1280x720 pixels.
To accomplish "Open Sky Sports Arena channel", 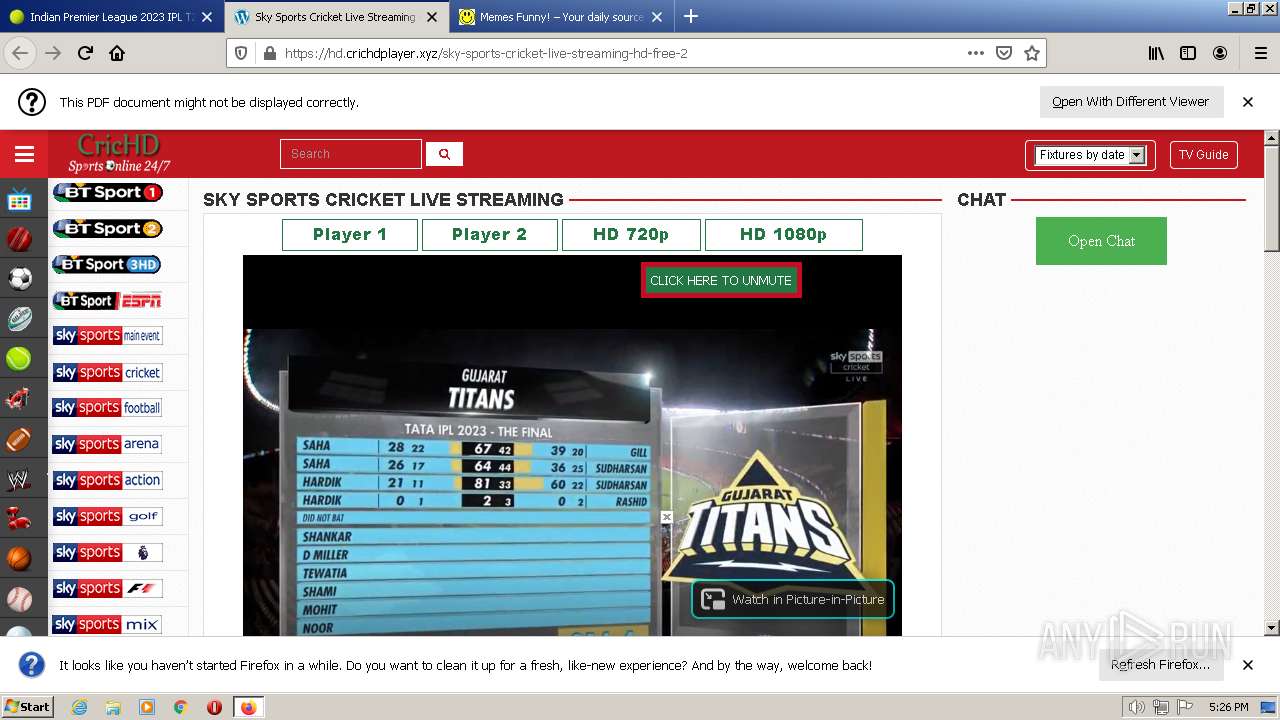I will tap(107, 444).
